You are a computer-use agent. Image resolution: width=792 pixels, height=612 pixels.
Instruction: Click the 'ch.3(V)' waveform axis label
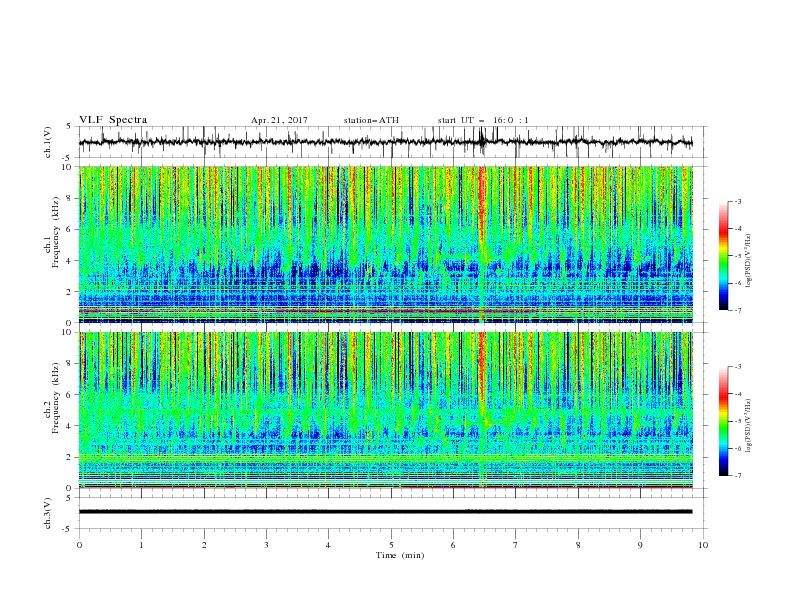click(x=48, y=513)
